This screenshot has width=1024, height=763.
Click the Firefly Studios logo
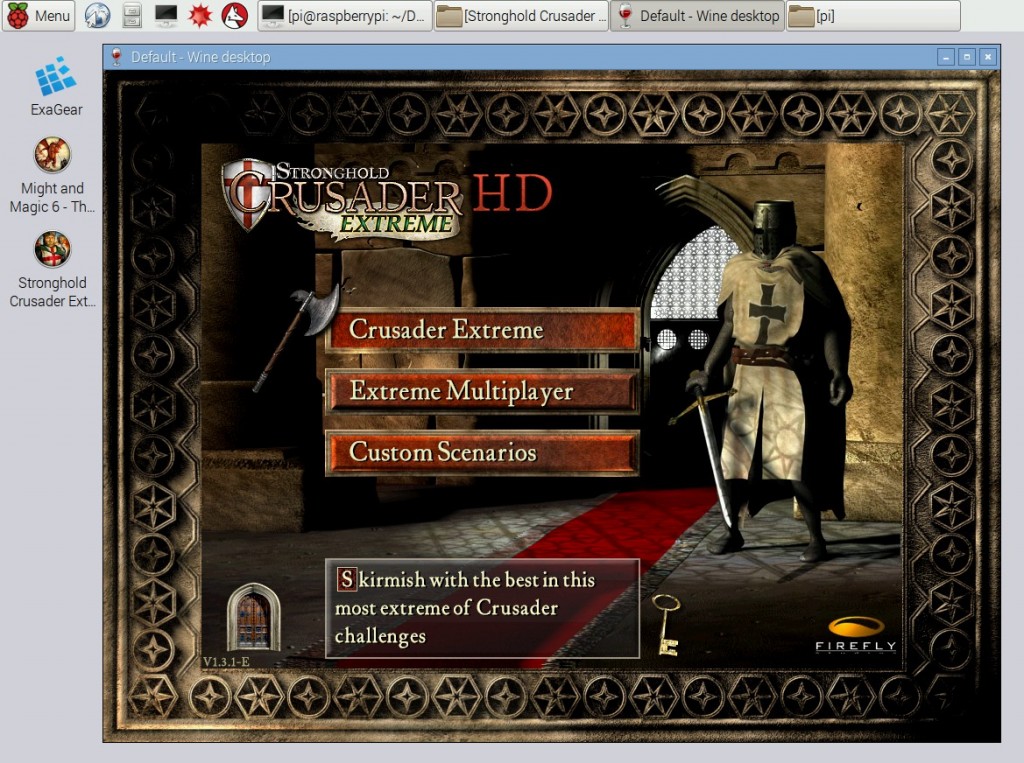pos(856,635)
